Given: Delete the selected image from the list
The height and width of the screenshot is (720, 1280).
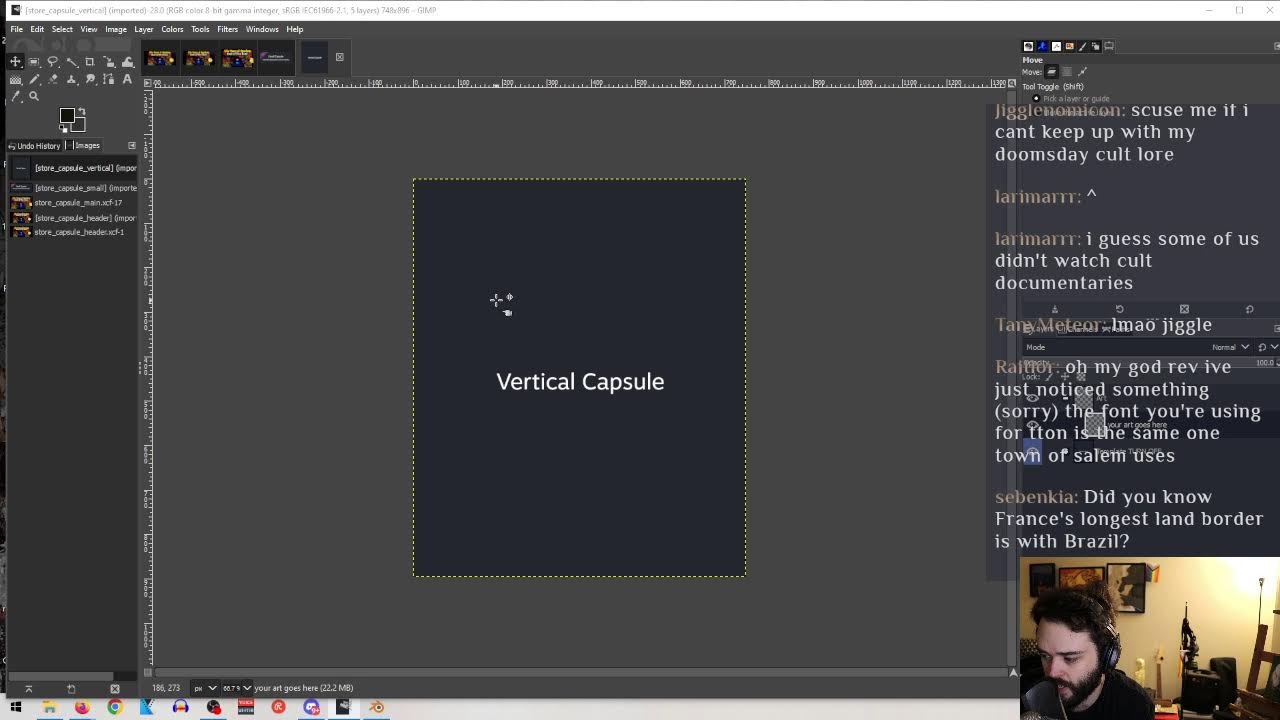Looking at the screenshot, I should [x=115, y=689].
